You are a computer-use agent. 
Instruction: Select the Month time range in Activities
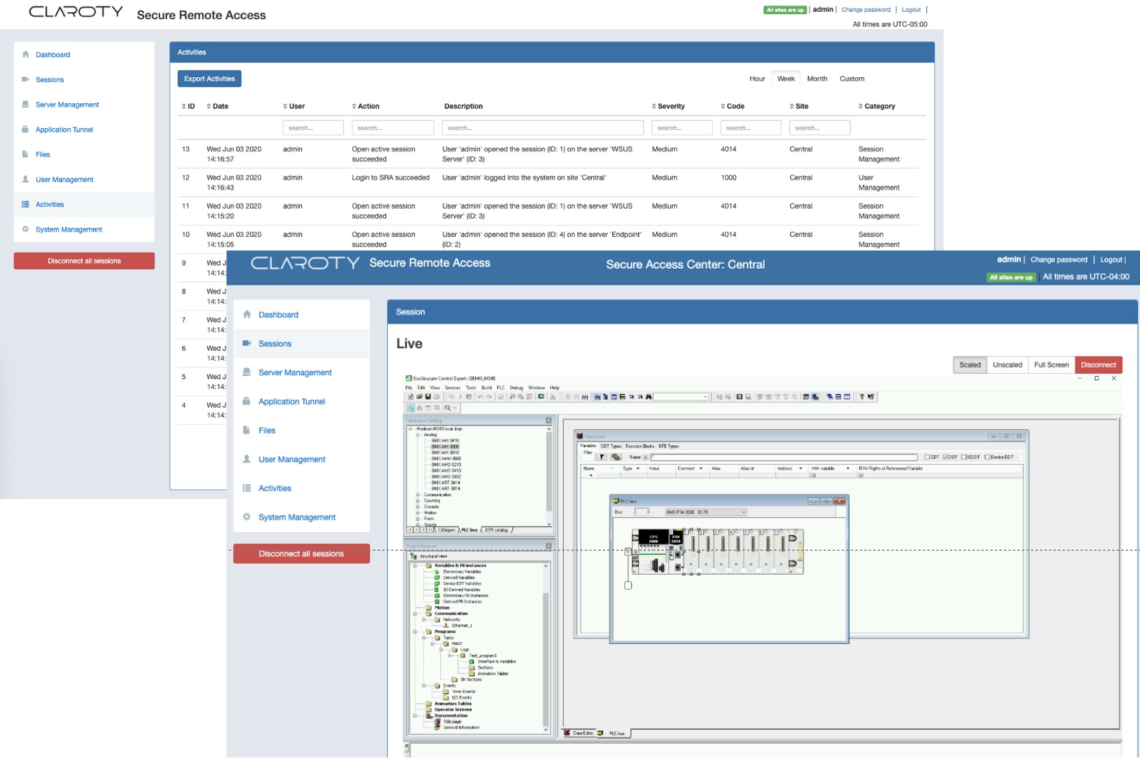click(816, 78)
